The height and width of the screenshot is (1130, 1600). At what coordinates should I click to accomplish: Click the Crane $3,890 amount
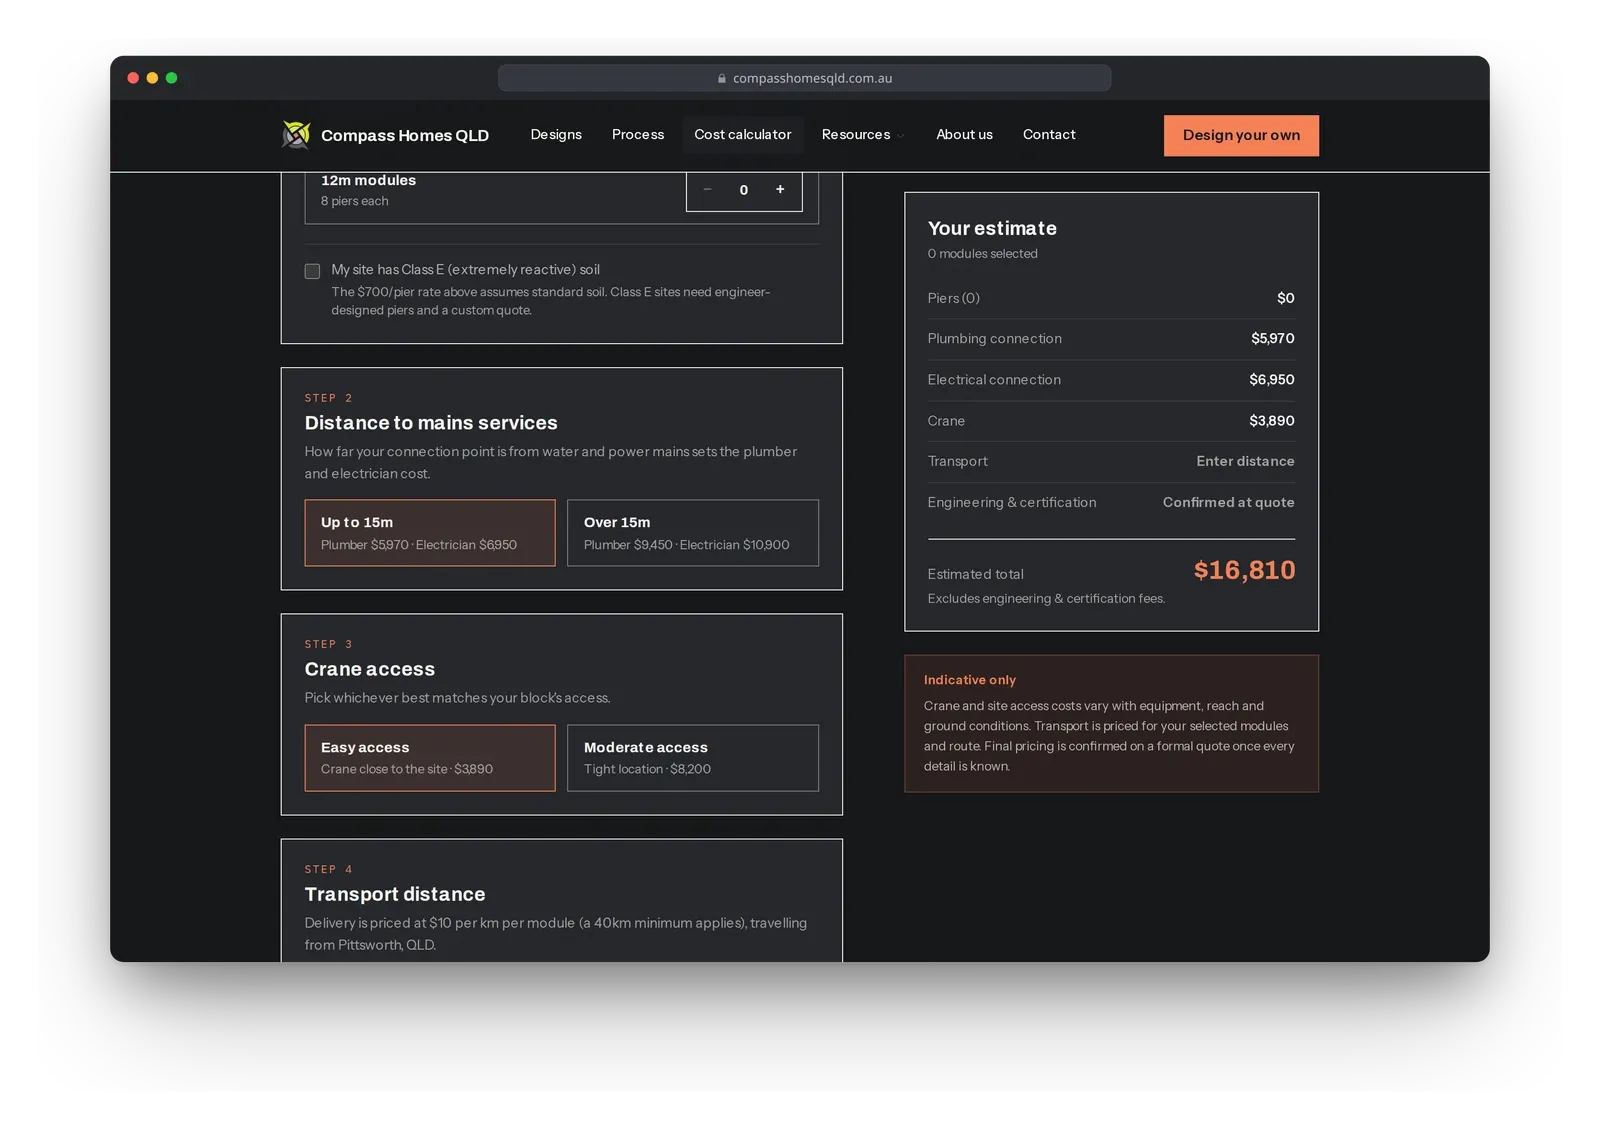(1271, 421)
